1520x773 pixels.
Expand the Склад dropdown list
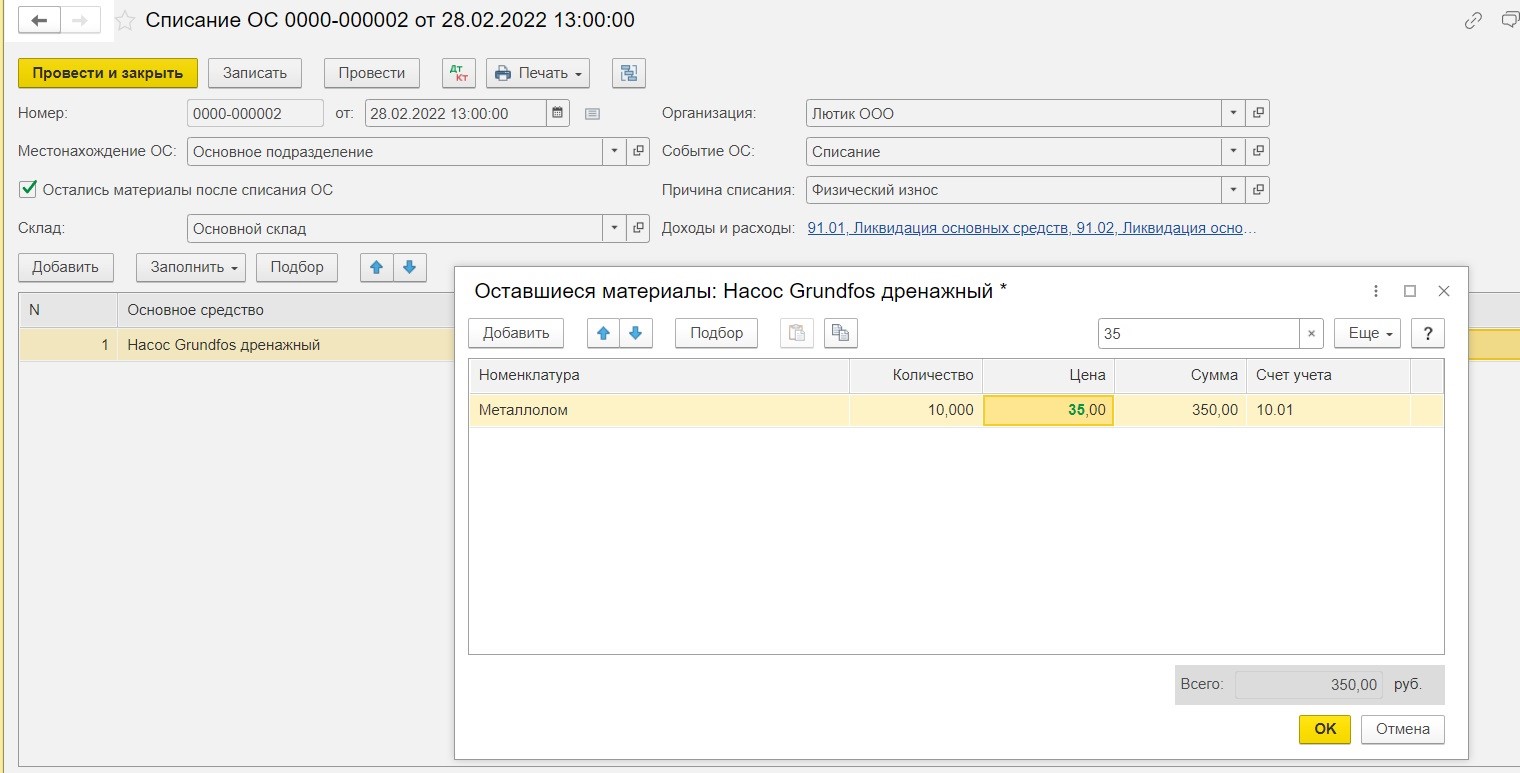(x=613, y=228)
